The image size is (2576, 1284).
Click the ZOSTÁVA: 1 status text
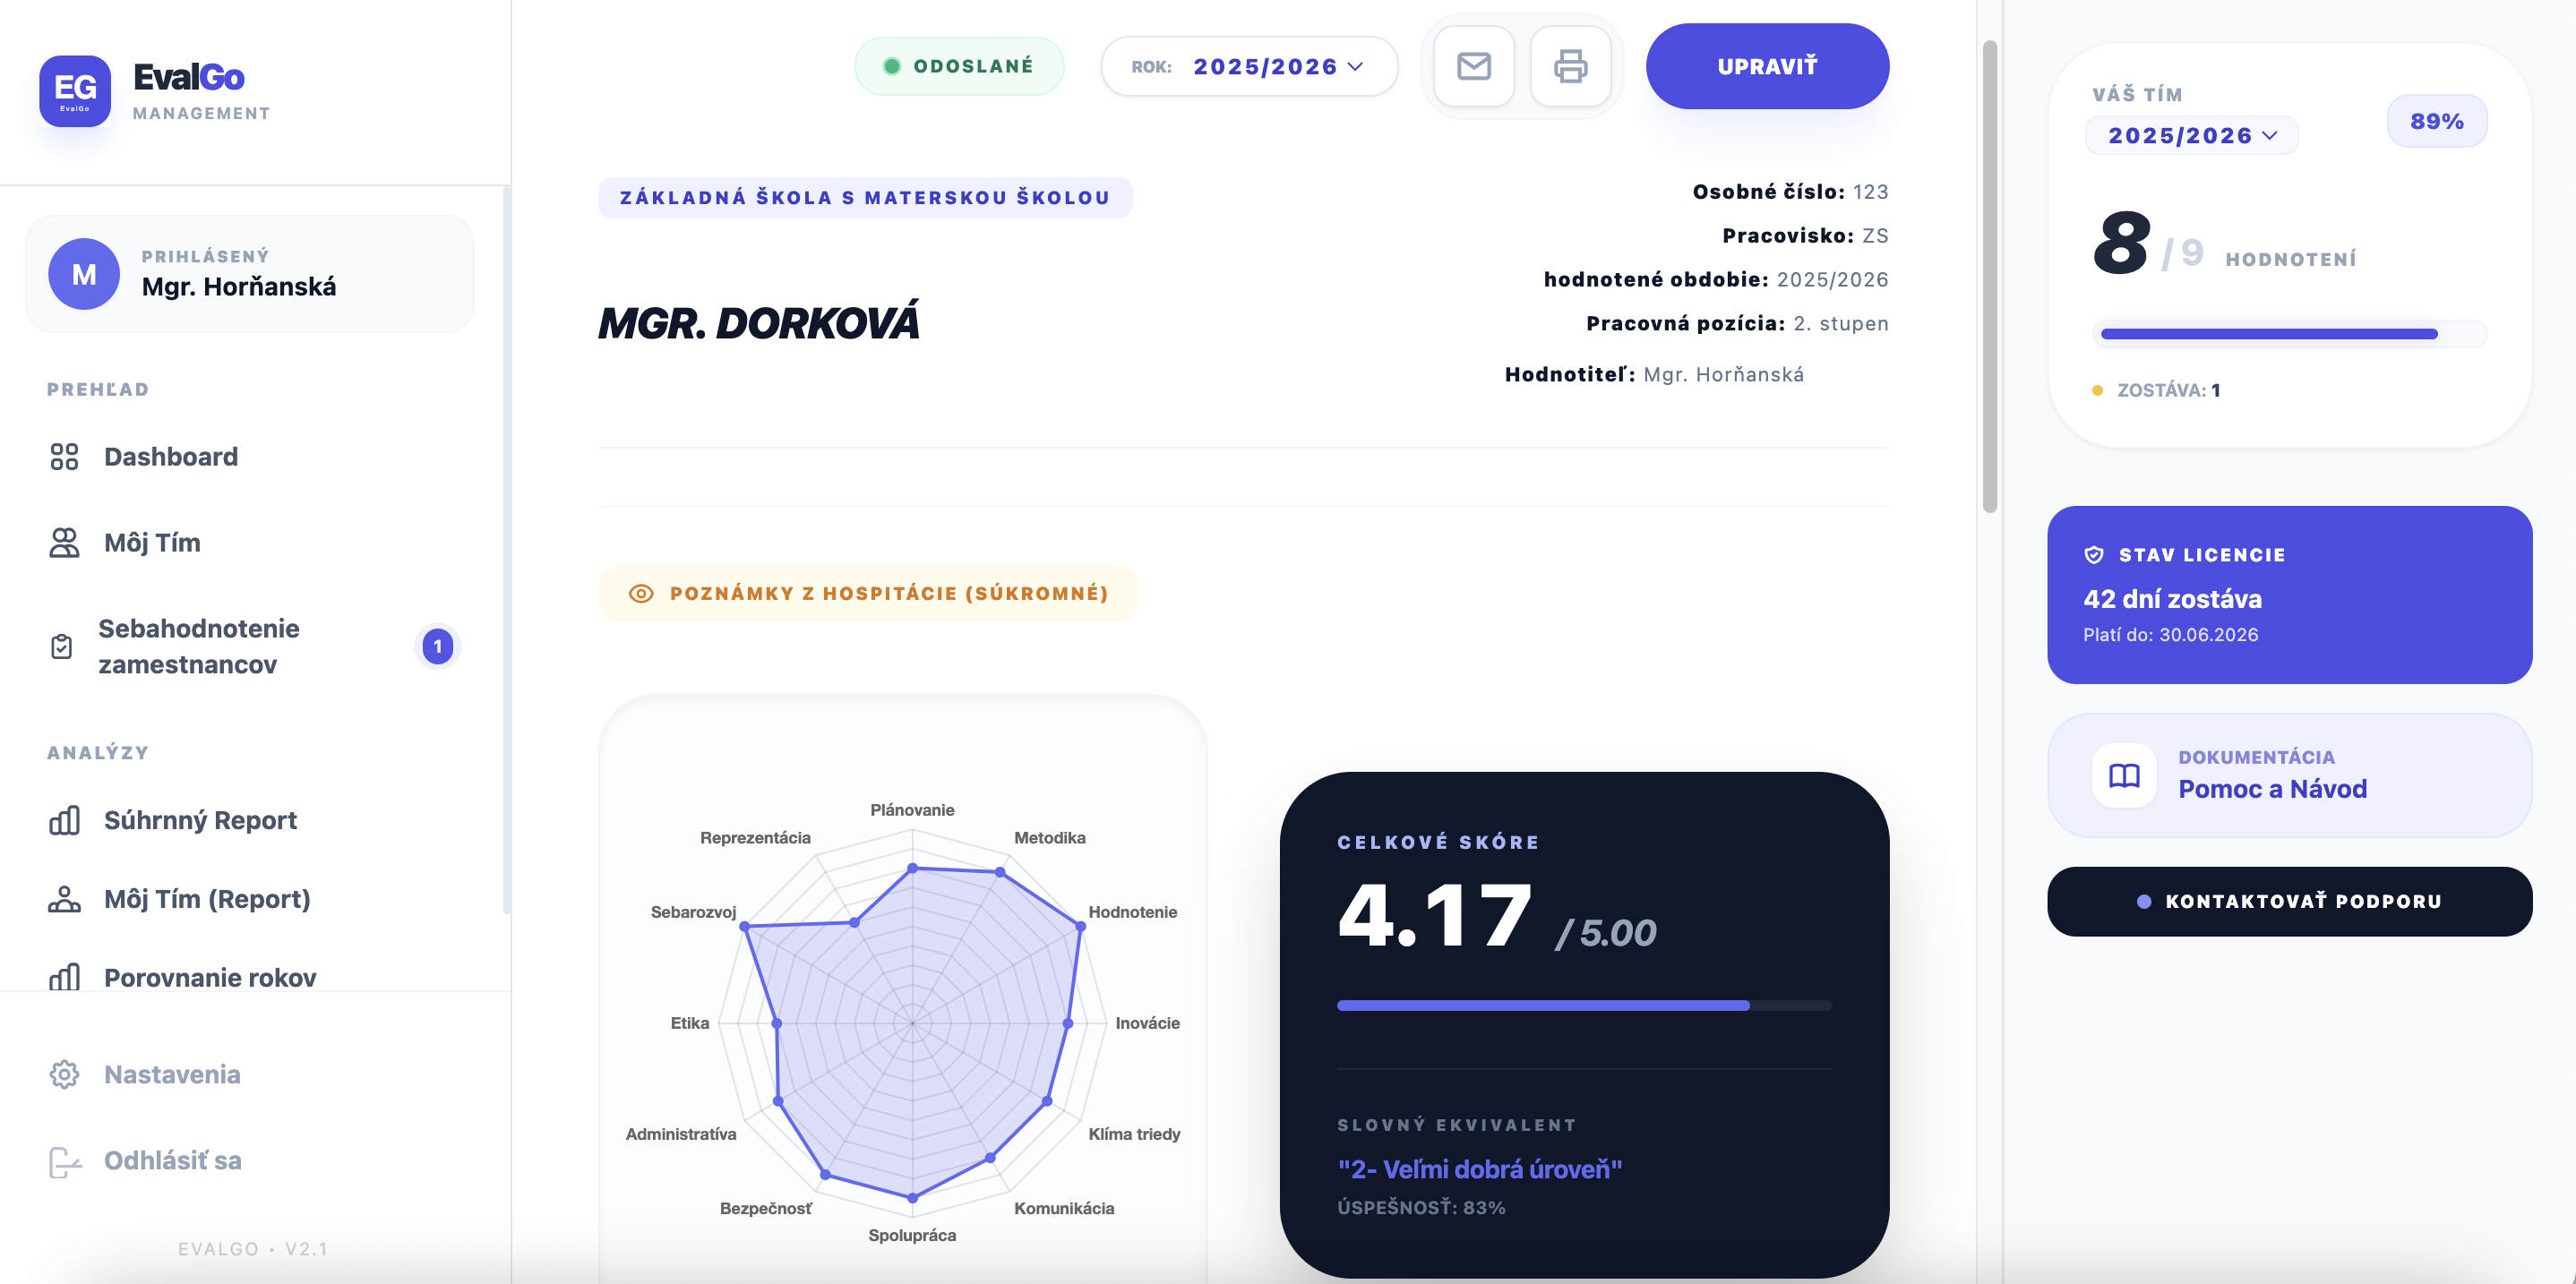[x=2168, y=390]
